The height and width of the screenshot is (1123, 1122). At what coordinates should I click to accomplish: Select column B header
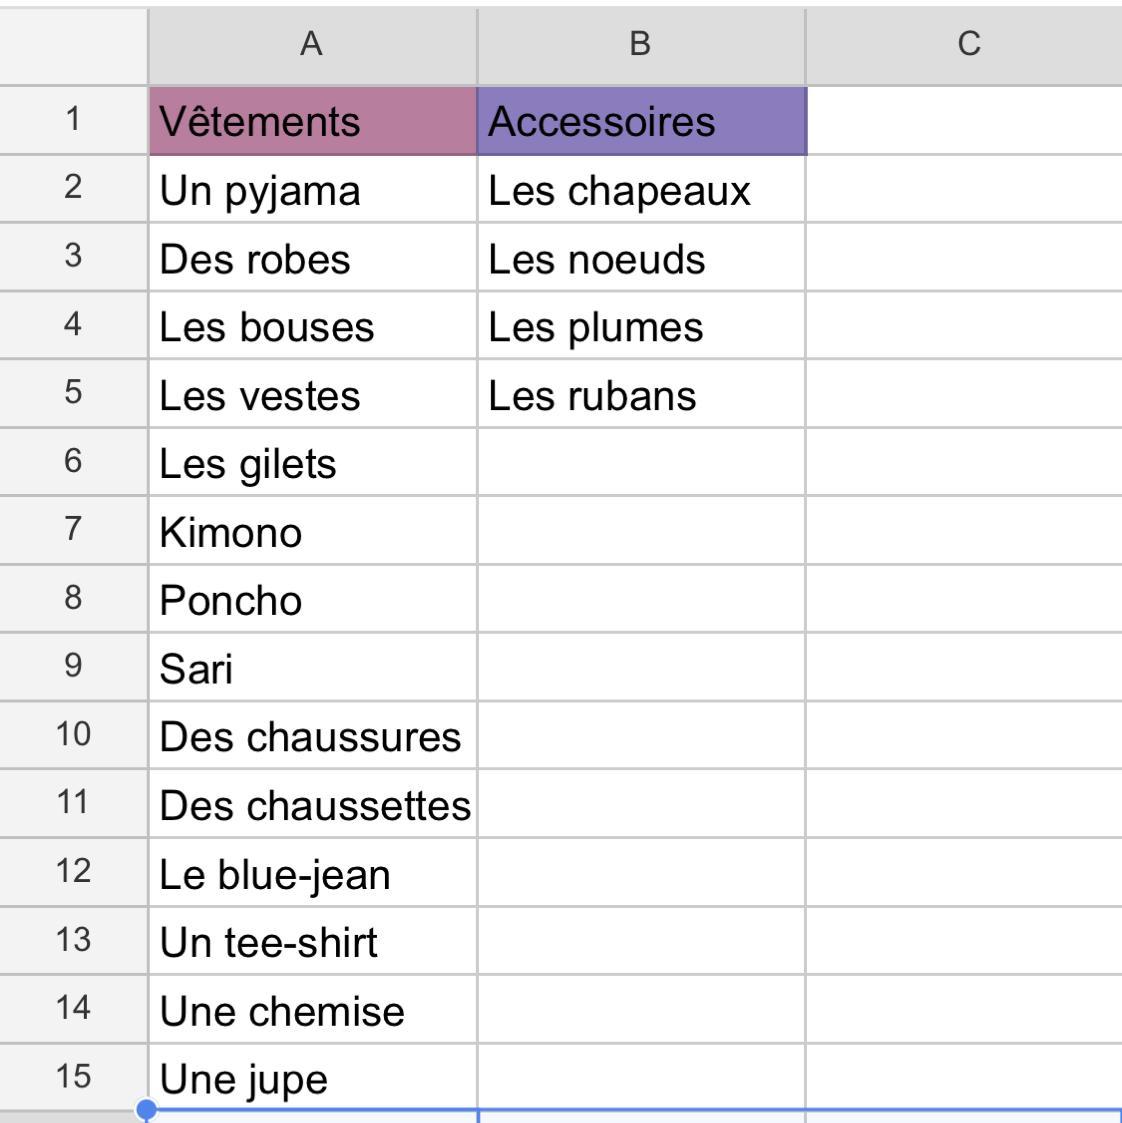point(642,45)
